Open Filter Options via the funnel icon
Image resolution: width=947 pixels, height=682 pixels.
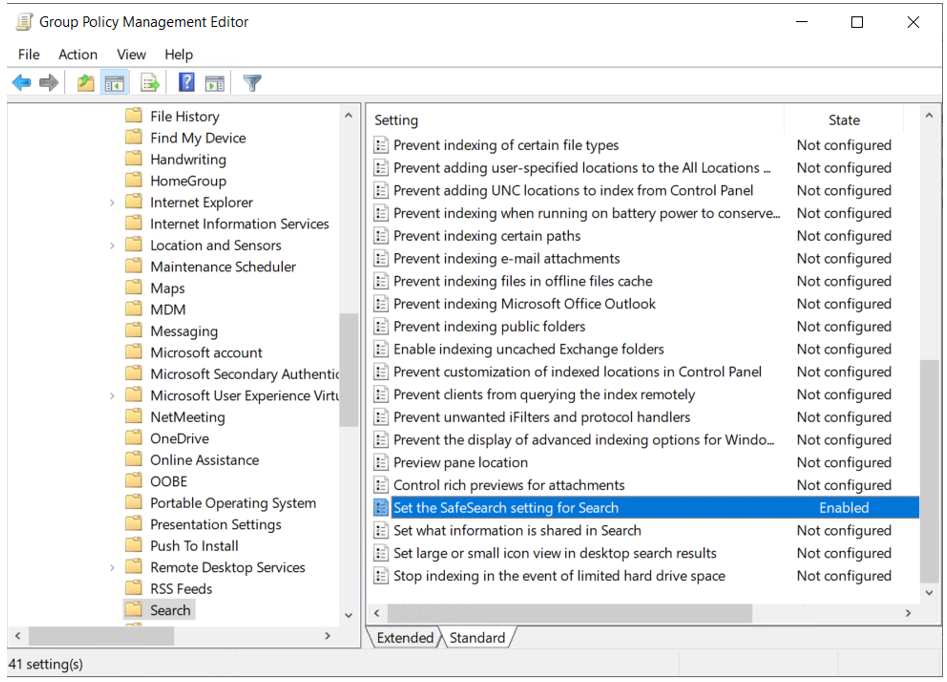coord(252,83)
